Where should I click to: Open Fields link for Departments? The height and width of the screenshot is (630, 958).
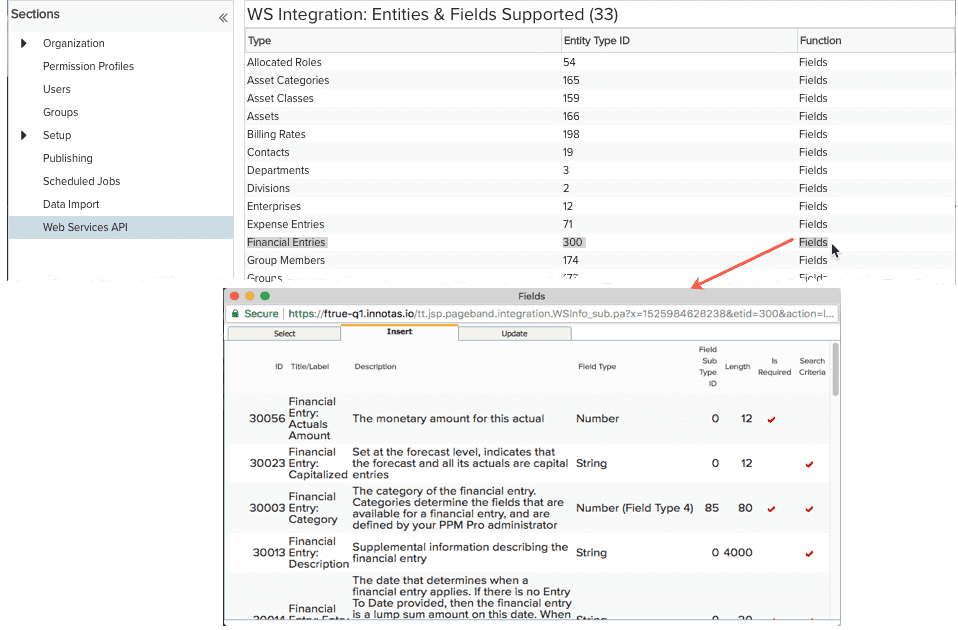tap(813, 170)
